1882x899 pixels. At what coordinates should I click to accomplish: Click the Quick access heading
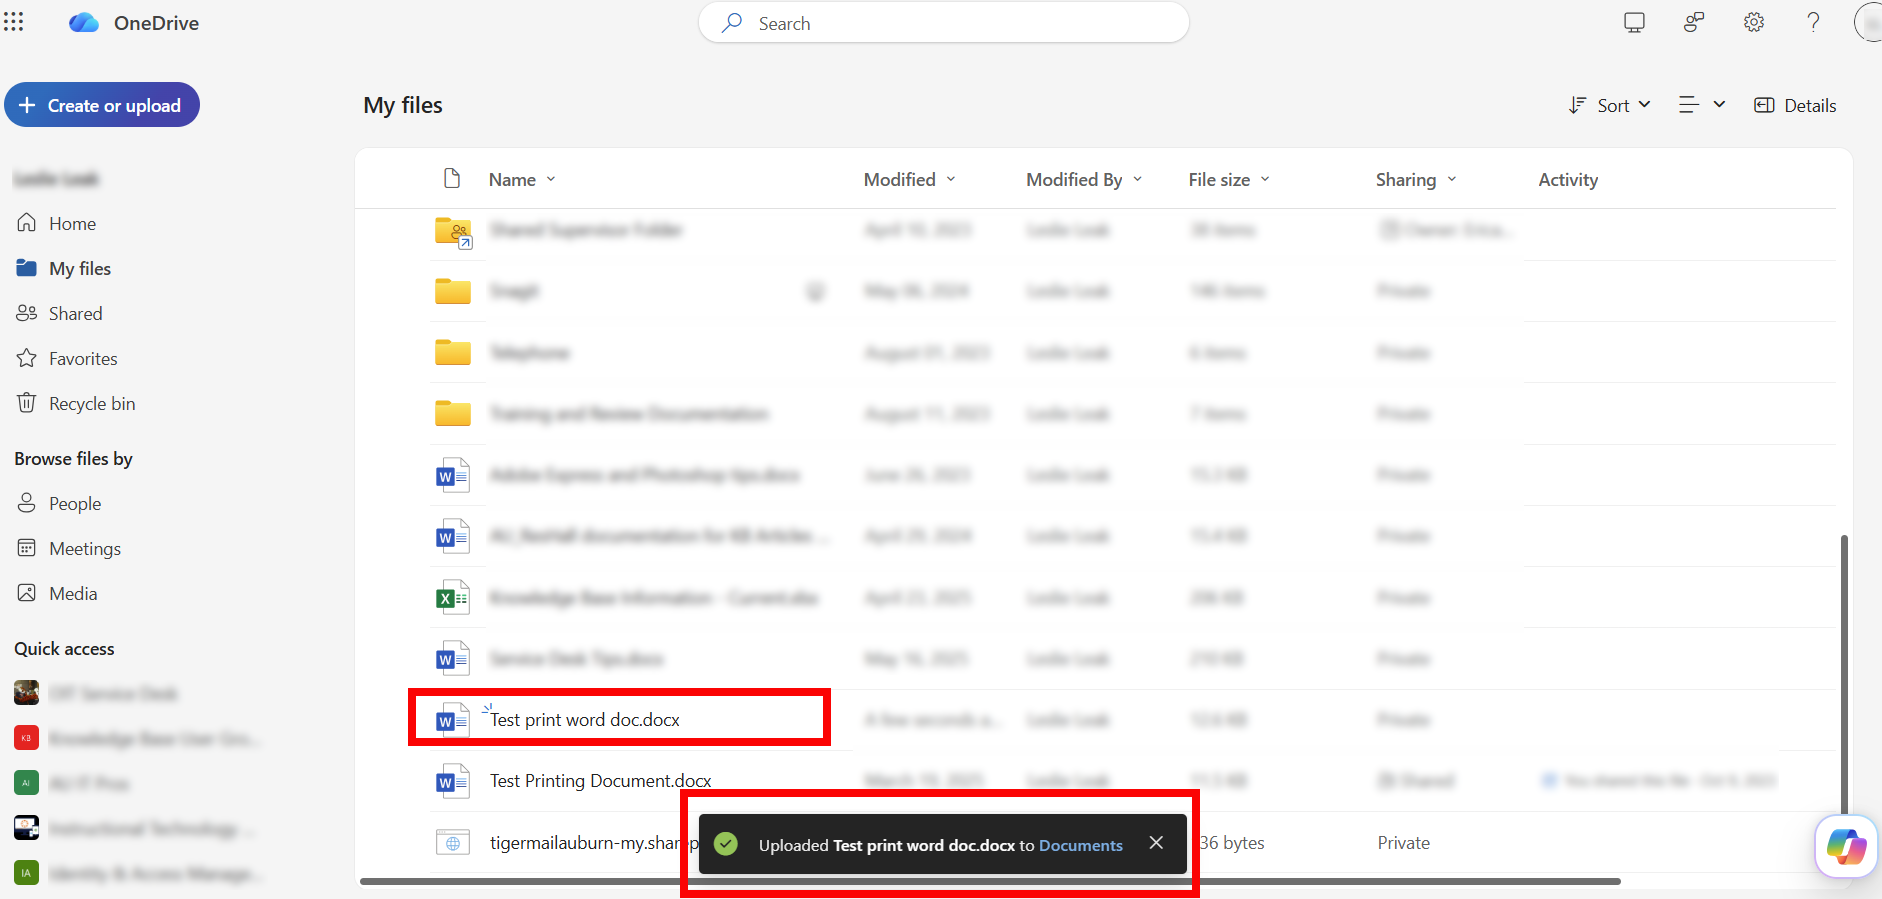click(x=64, y=648)
